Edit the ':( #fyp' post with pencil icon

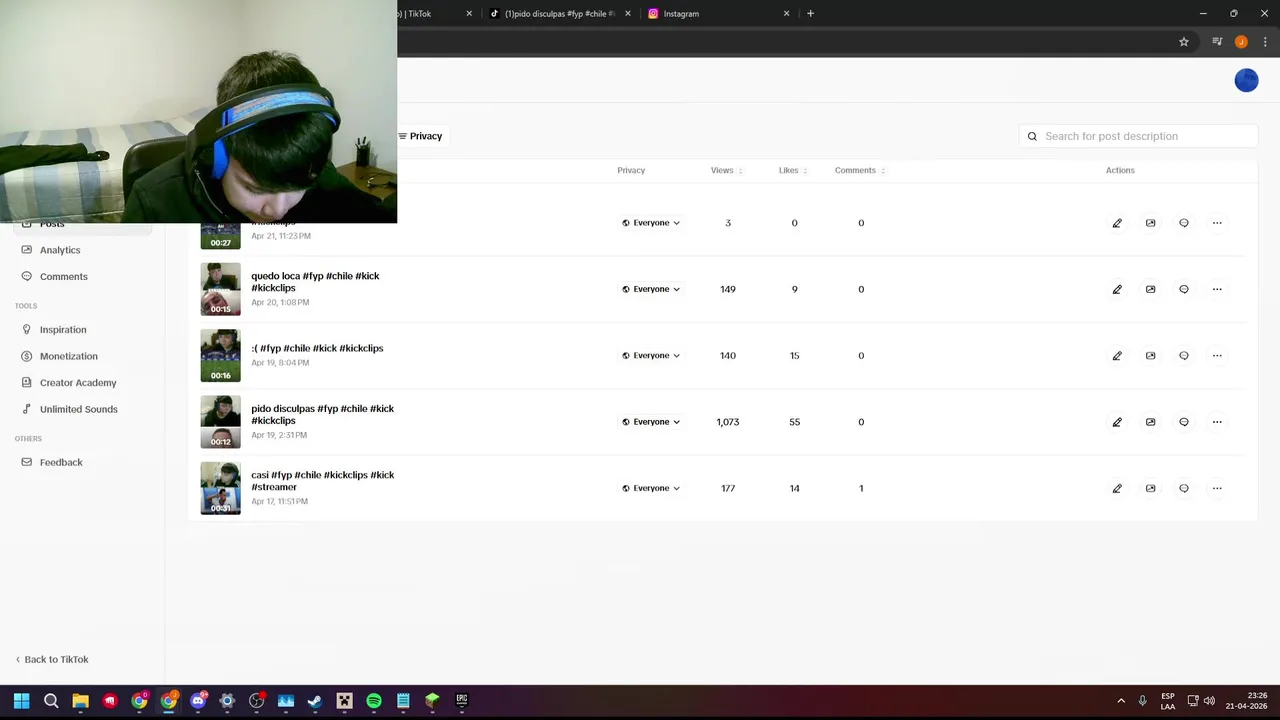(x=1117, y=355)
